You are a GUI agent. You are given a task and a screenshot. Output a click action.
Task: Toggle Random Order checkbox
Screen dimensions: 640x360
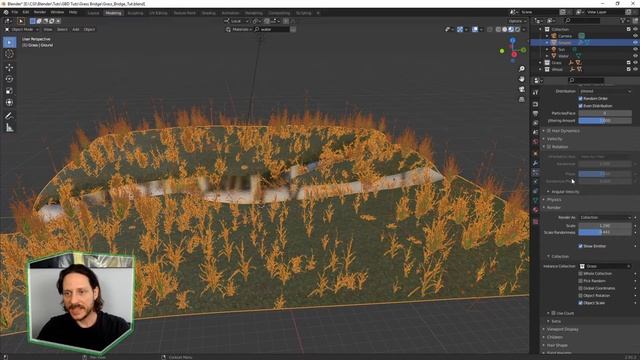tap(580, 98)
